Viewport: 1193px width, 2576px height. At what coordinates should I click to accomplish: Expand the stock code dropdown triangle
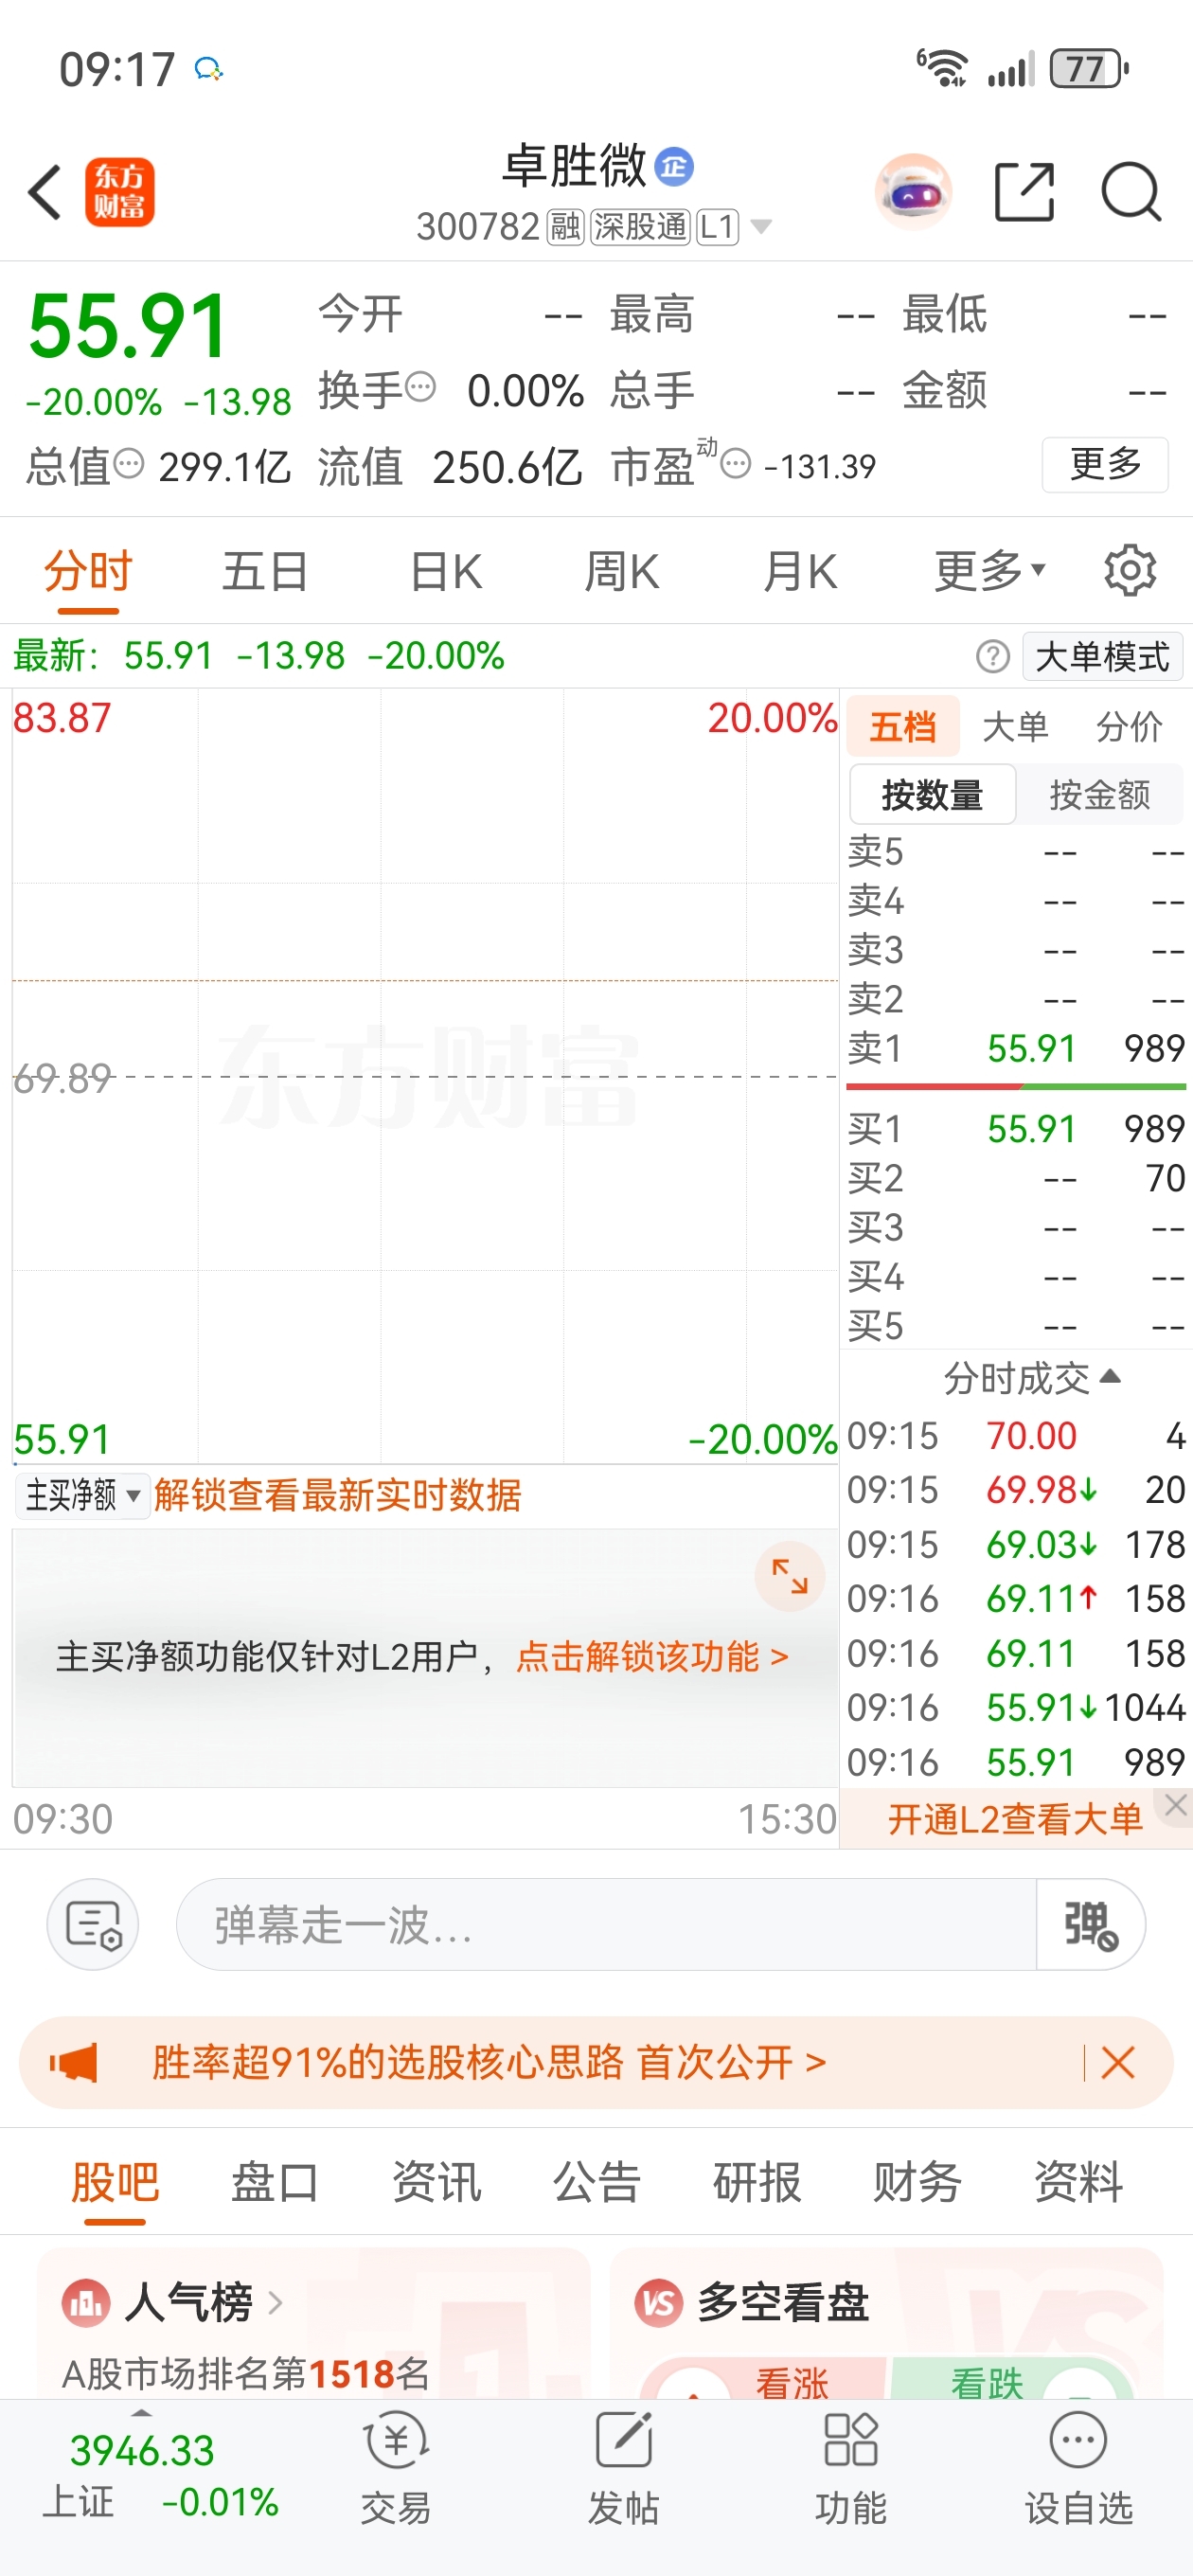pos(761,227)
